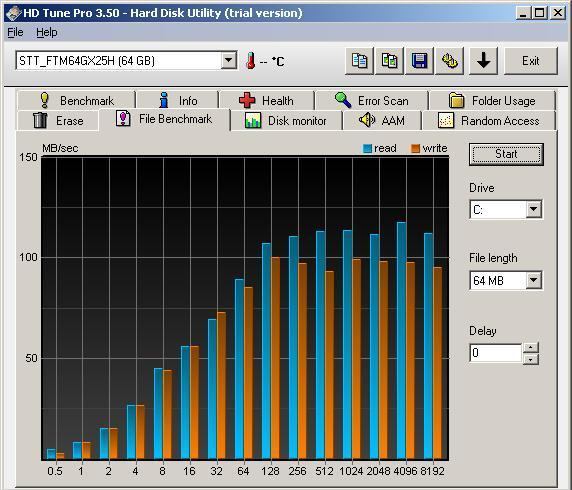Click the HD Tune title bar icon
The height and width of the screenshot is (490, 572).
coord(13,13)
